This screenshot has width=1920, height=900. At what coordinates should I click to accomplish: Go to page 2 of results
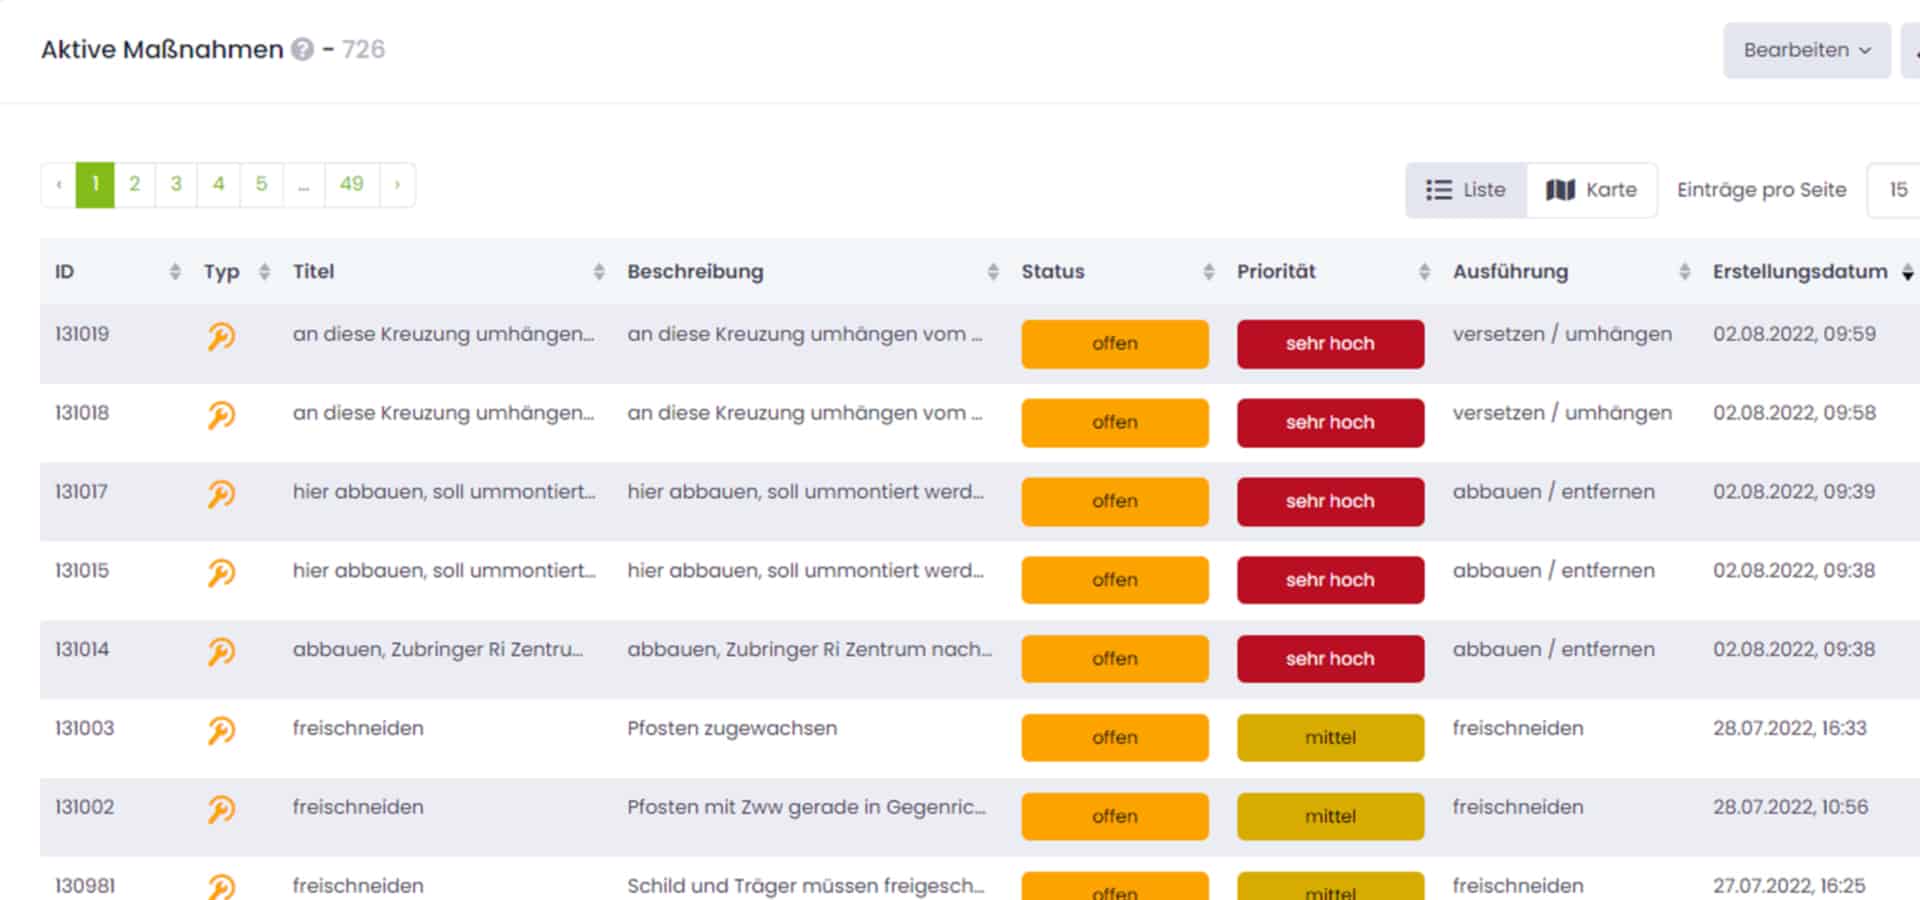click(134, 184)
